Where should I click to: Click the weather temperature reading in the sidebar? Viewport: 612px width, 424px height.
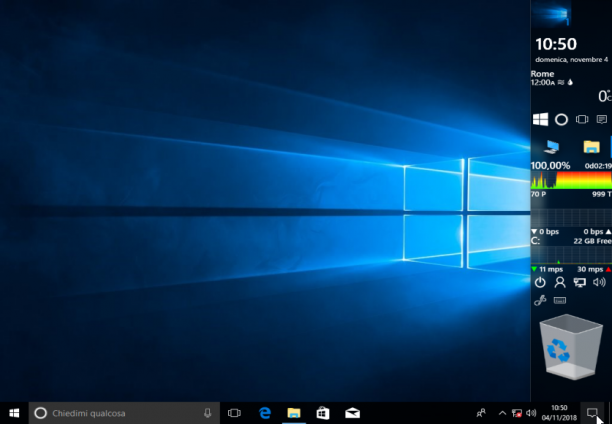tap(605, 96)
